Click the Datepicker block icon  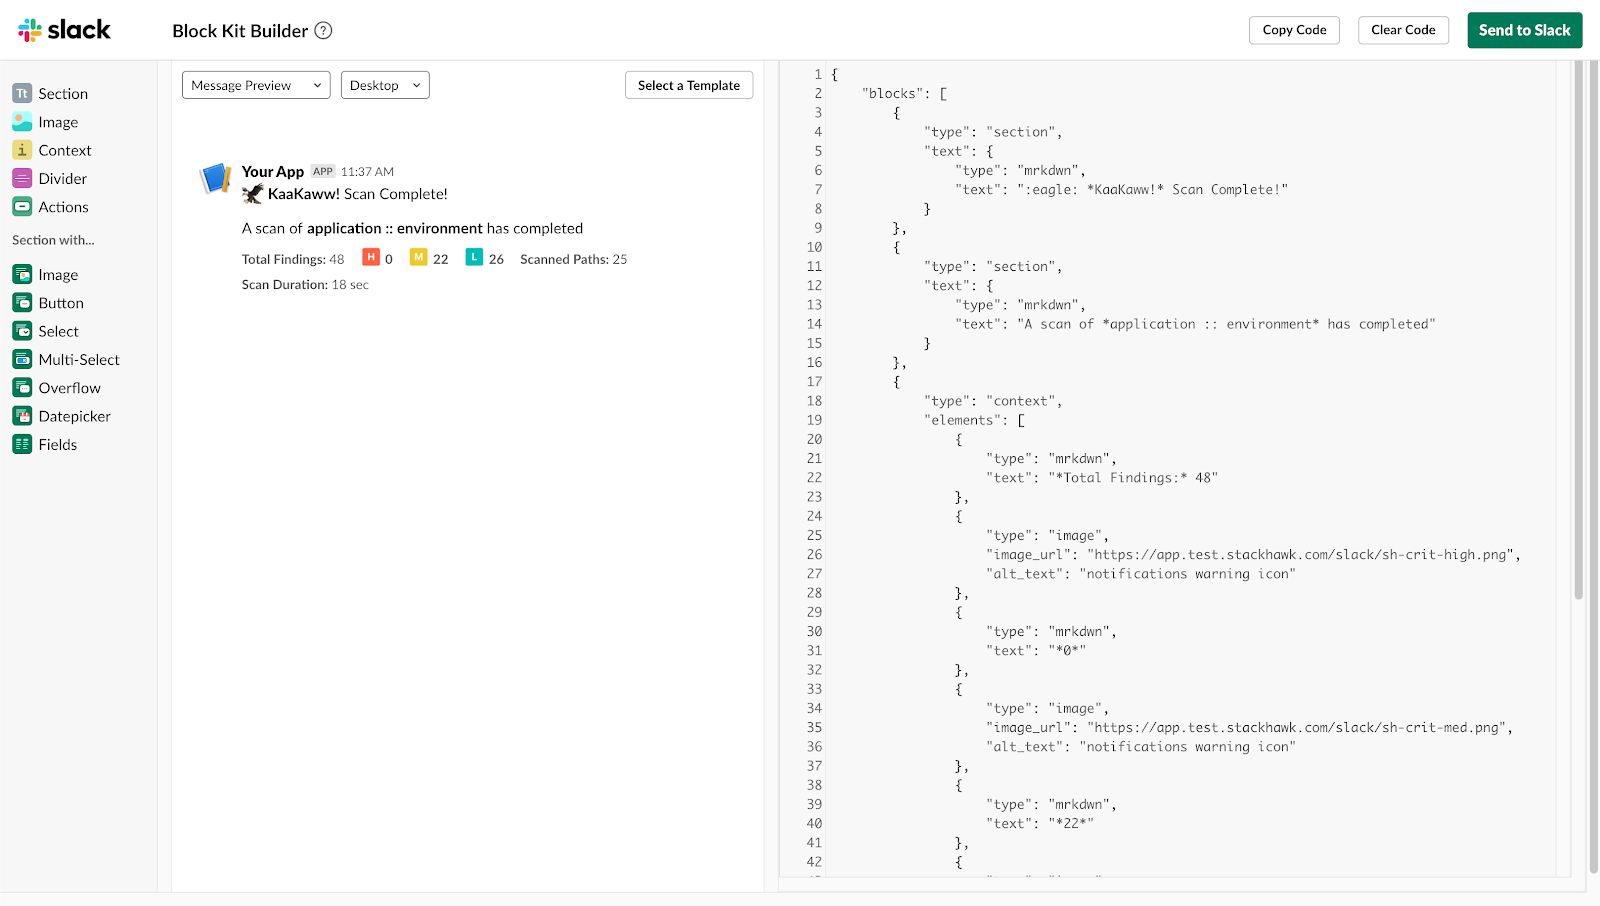tap(22, 416)
